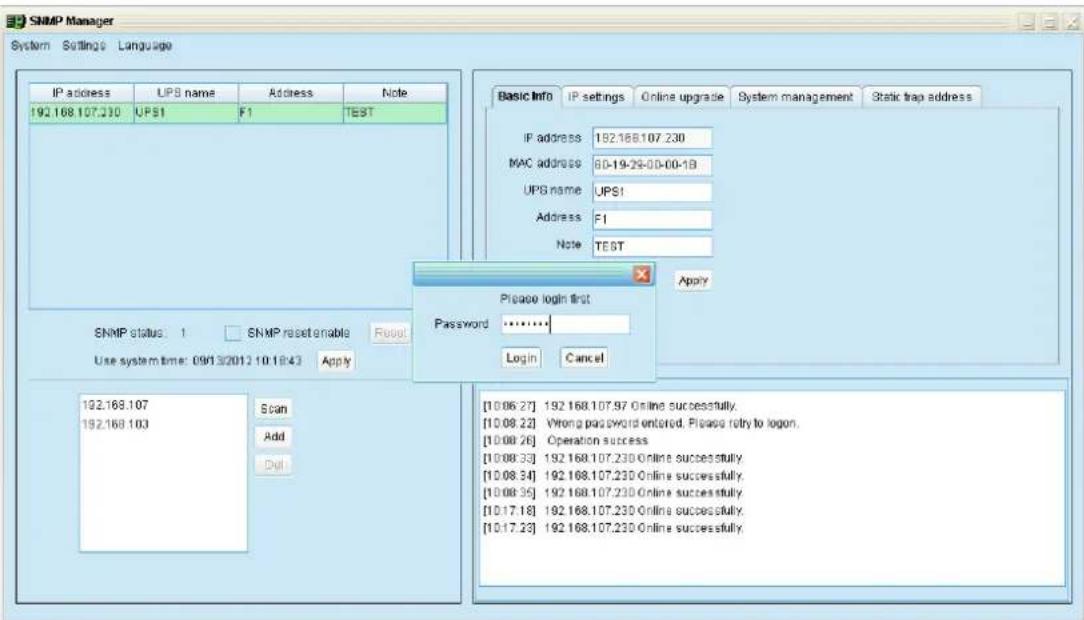Click the IP address column header

click(82, 93)
